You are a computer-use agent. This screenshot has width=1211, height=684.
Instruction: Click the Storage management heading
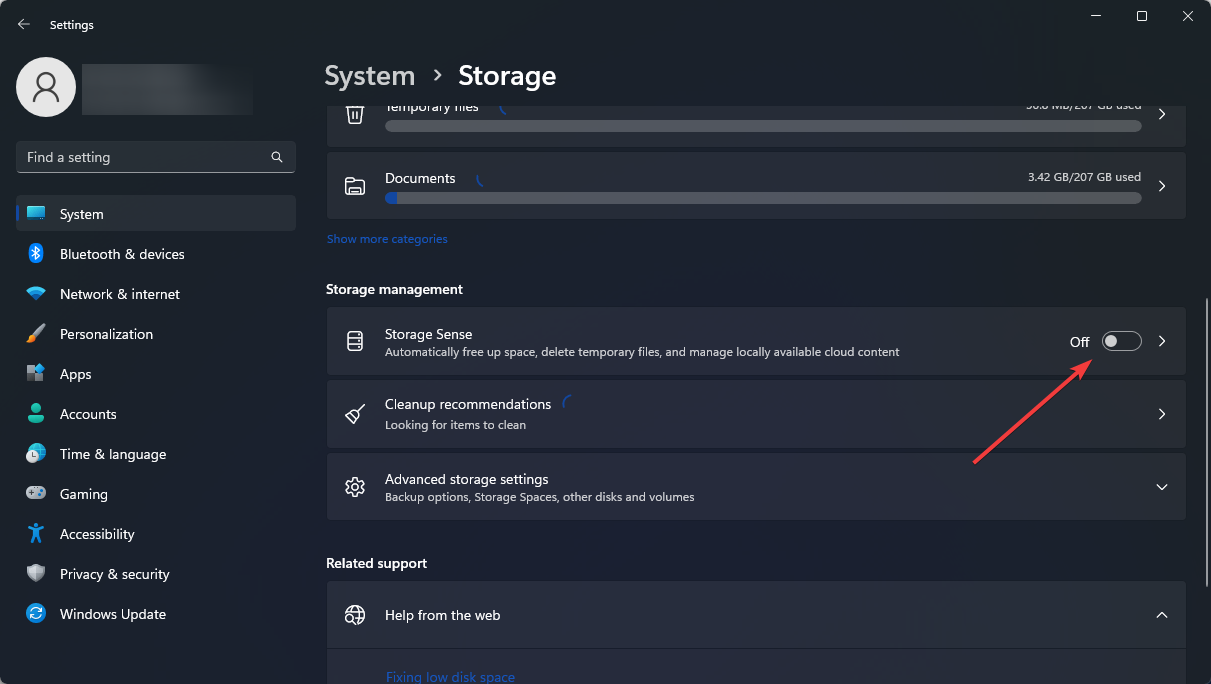[x=394, y=289]
